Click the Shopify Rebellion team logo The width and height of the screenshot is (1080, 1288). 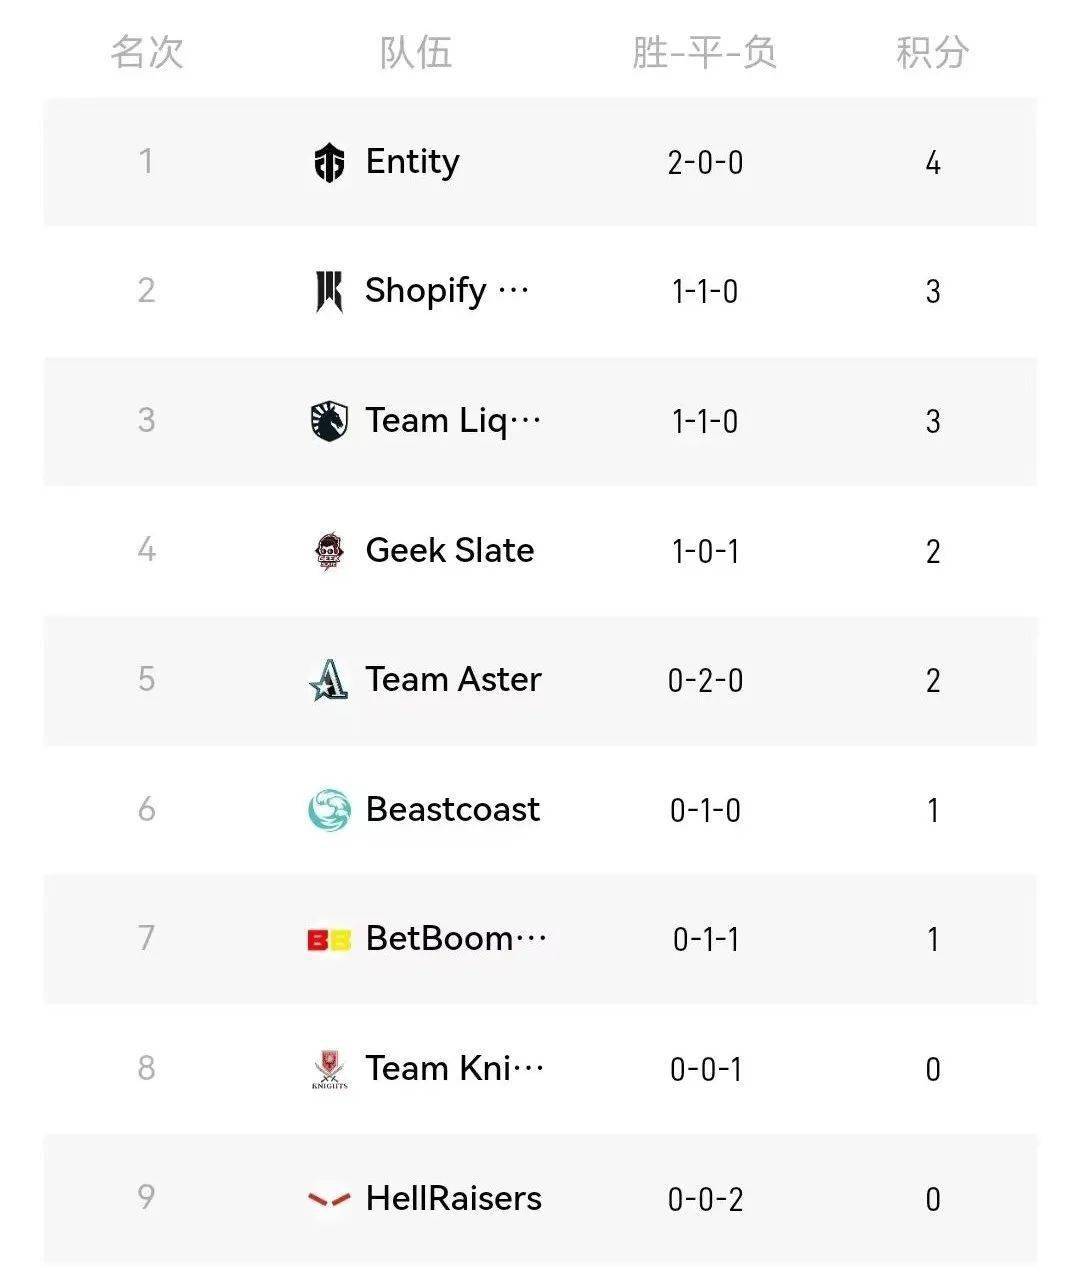pos(329,291)
